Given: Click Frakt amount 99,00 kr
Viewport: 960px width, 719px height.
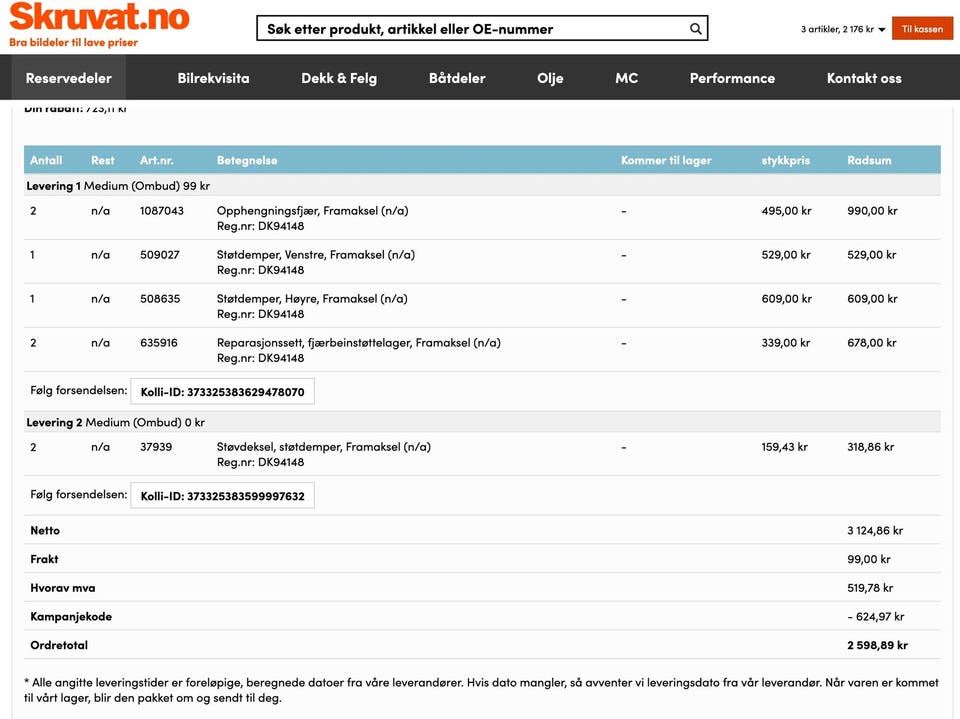Looking at the screenshot, I should click(869, 559).
